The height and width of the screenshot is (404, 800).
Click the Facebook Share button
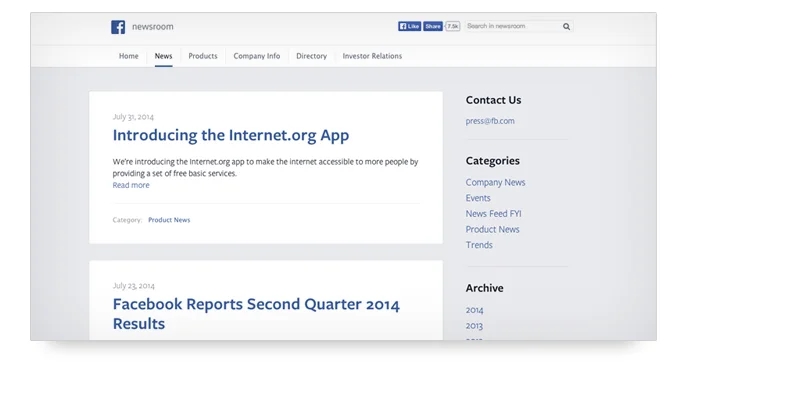click(x=433, y=26)
